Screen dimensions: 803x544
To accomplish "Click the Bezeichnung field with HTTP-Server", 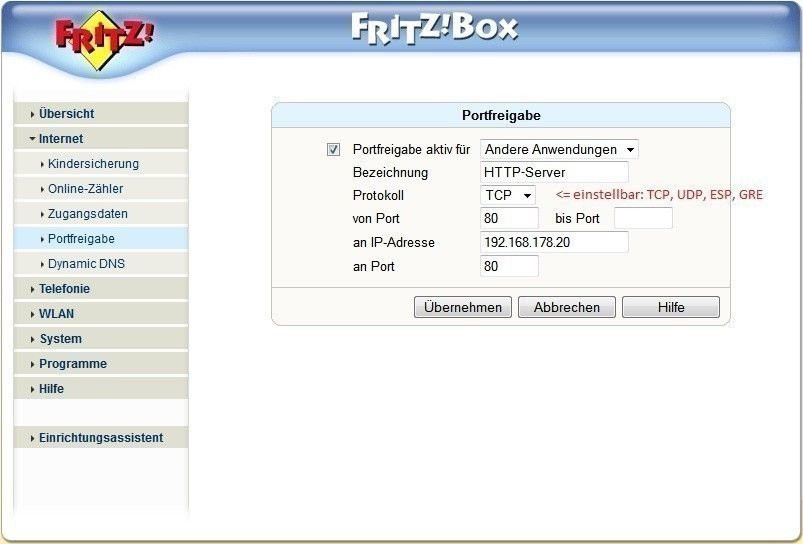I will [554, 172].
